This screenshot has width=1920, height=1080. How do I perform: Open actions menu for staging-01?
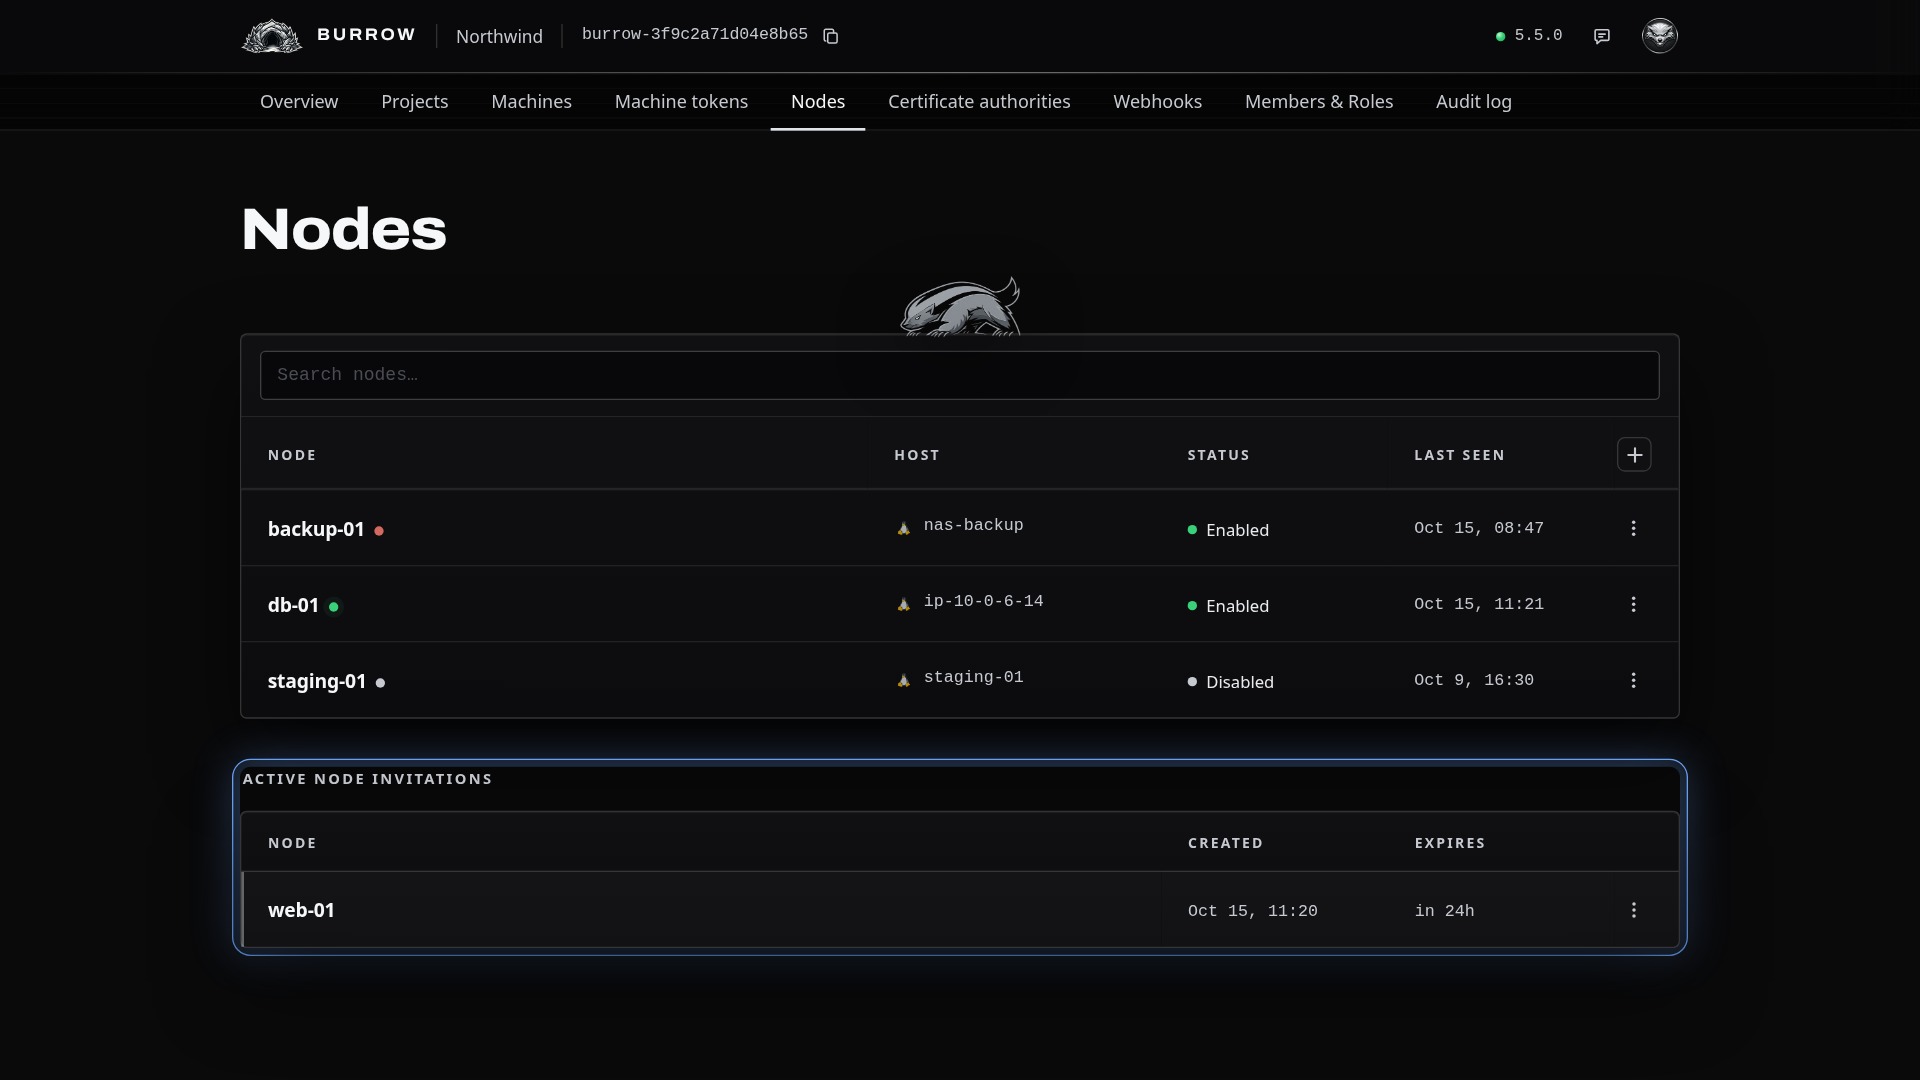click(1634, 680)
